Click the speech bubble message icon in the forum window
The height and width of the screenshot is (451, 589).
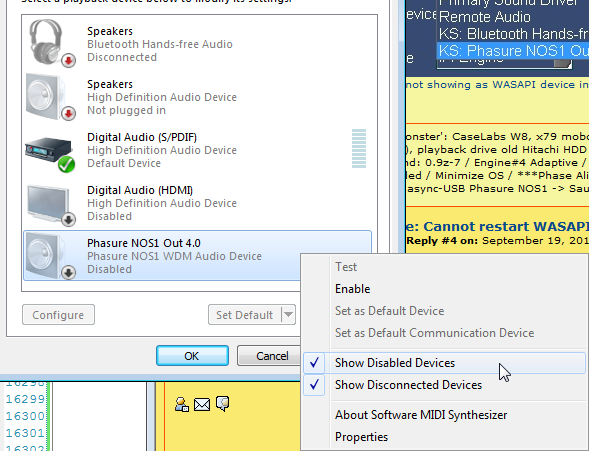[x=223, y=404]
